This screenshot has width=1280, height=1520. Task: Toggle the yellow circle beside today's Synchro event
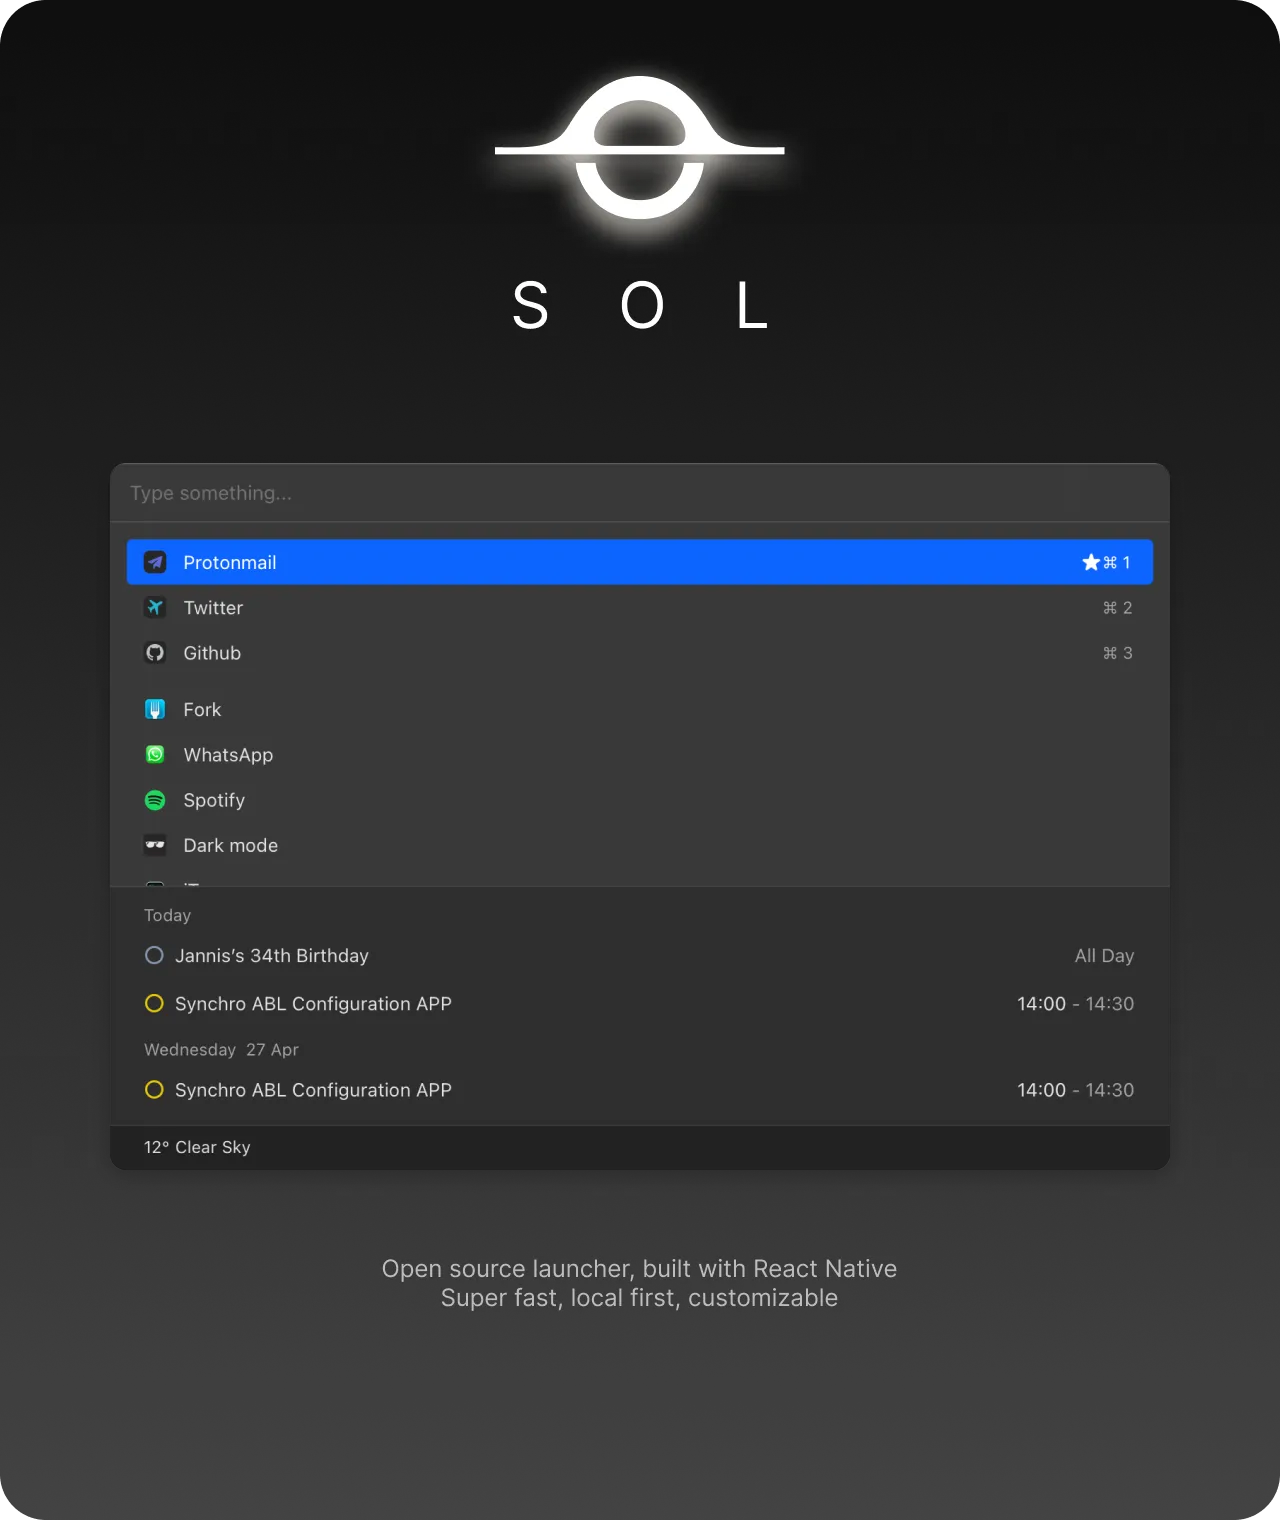click(x=154, y=1003)
